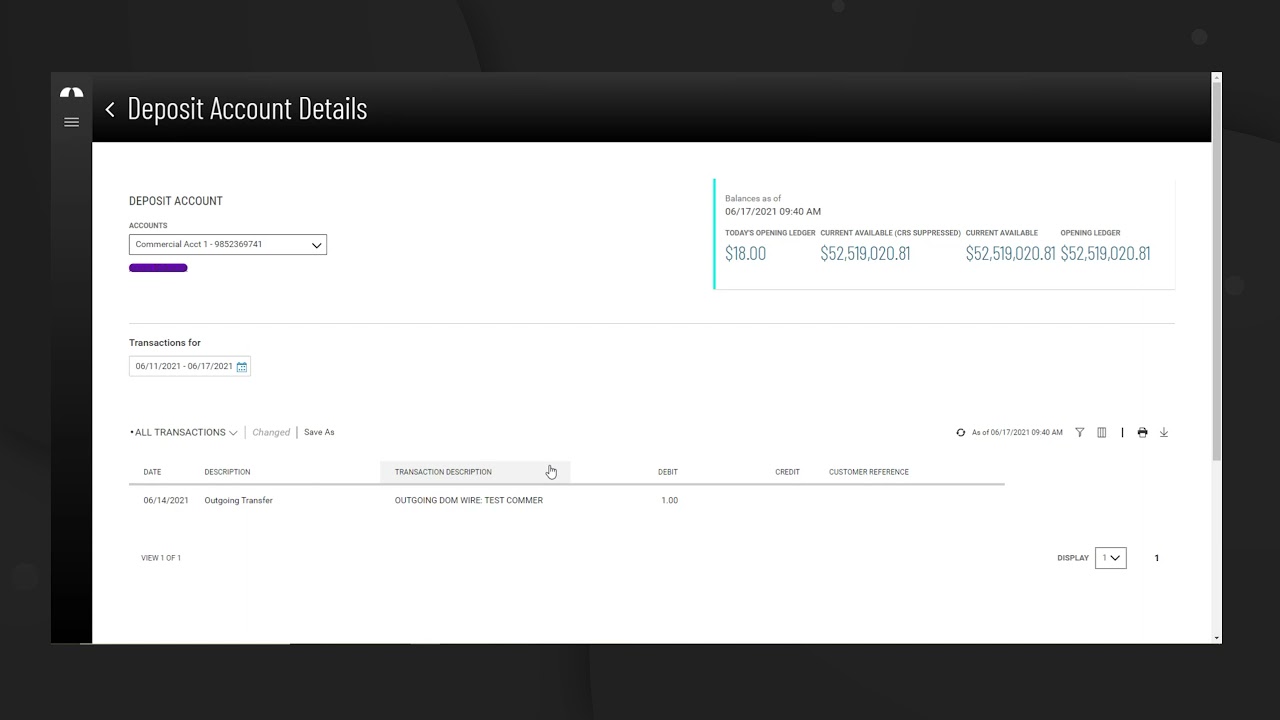Click Save As for the view
The width and height of the screenshot is (1280, 720).
tap(319, 433)
